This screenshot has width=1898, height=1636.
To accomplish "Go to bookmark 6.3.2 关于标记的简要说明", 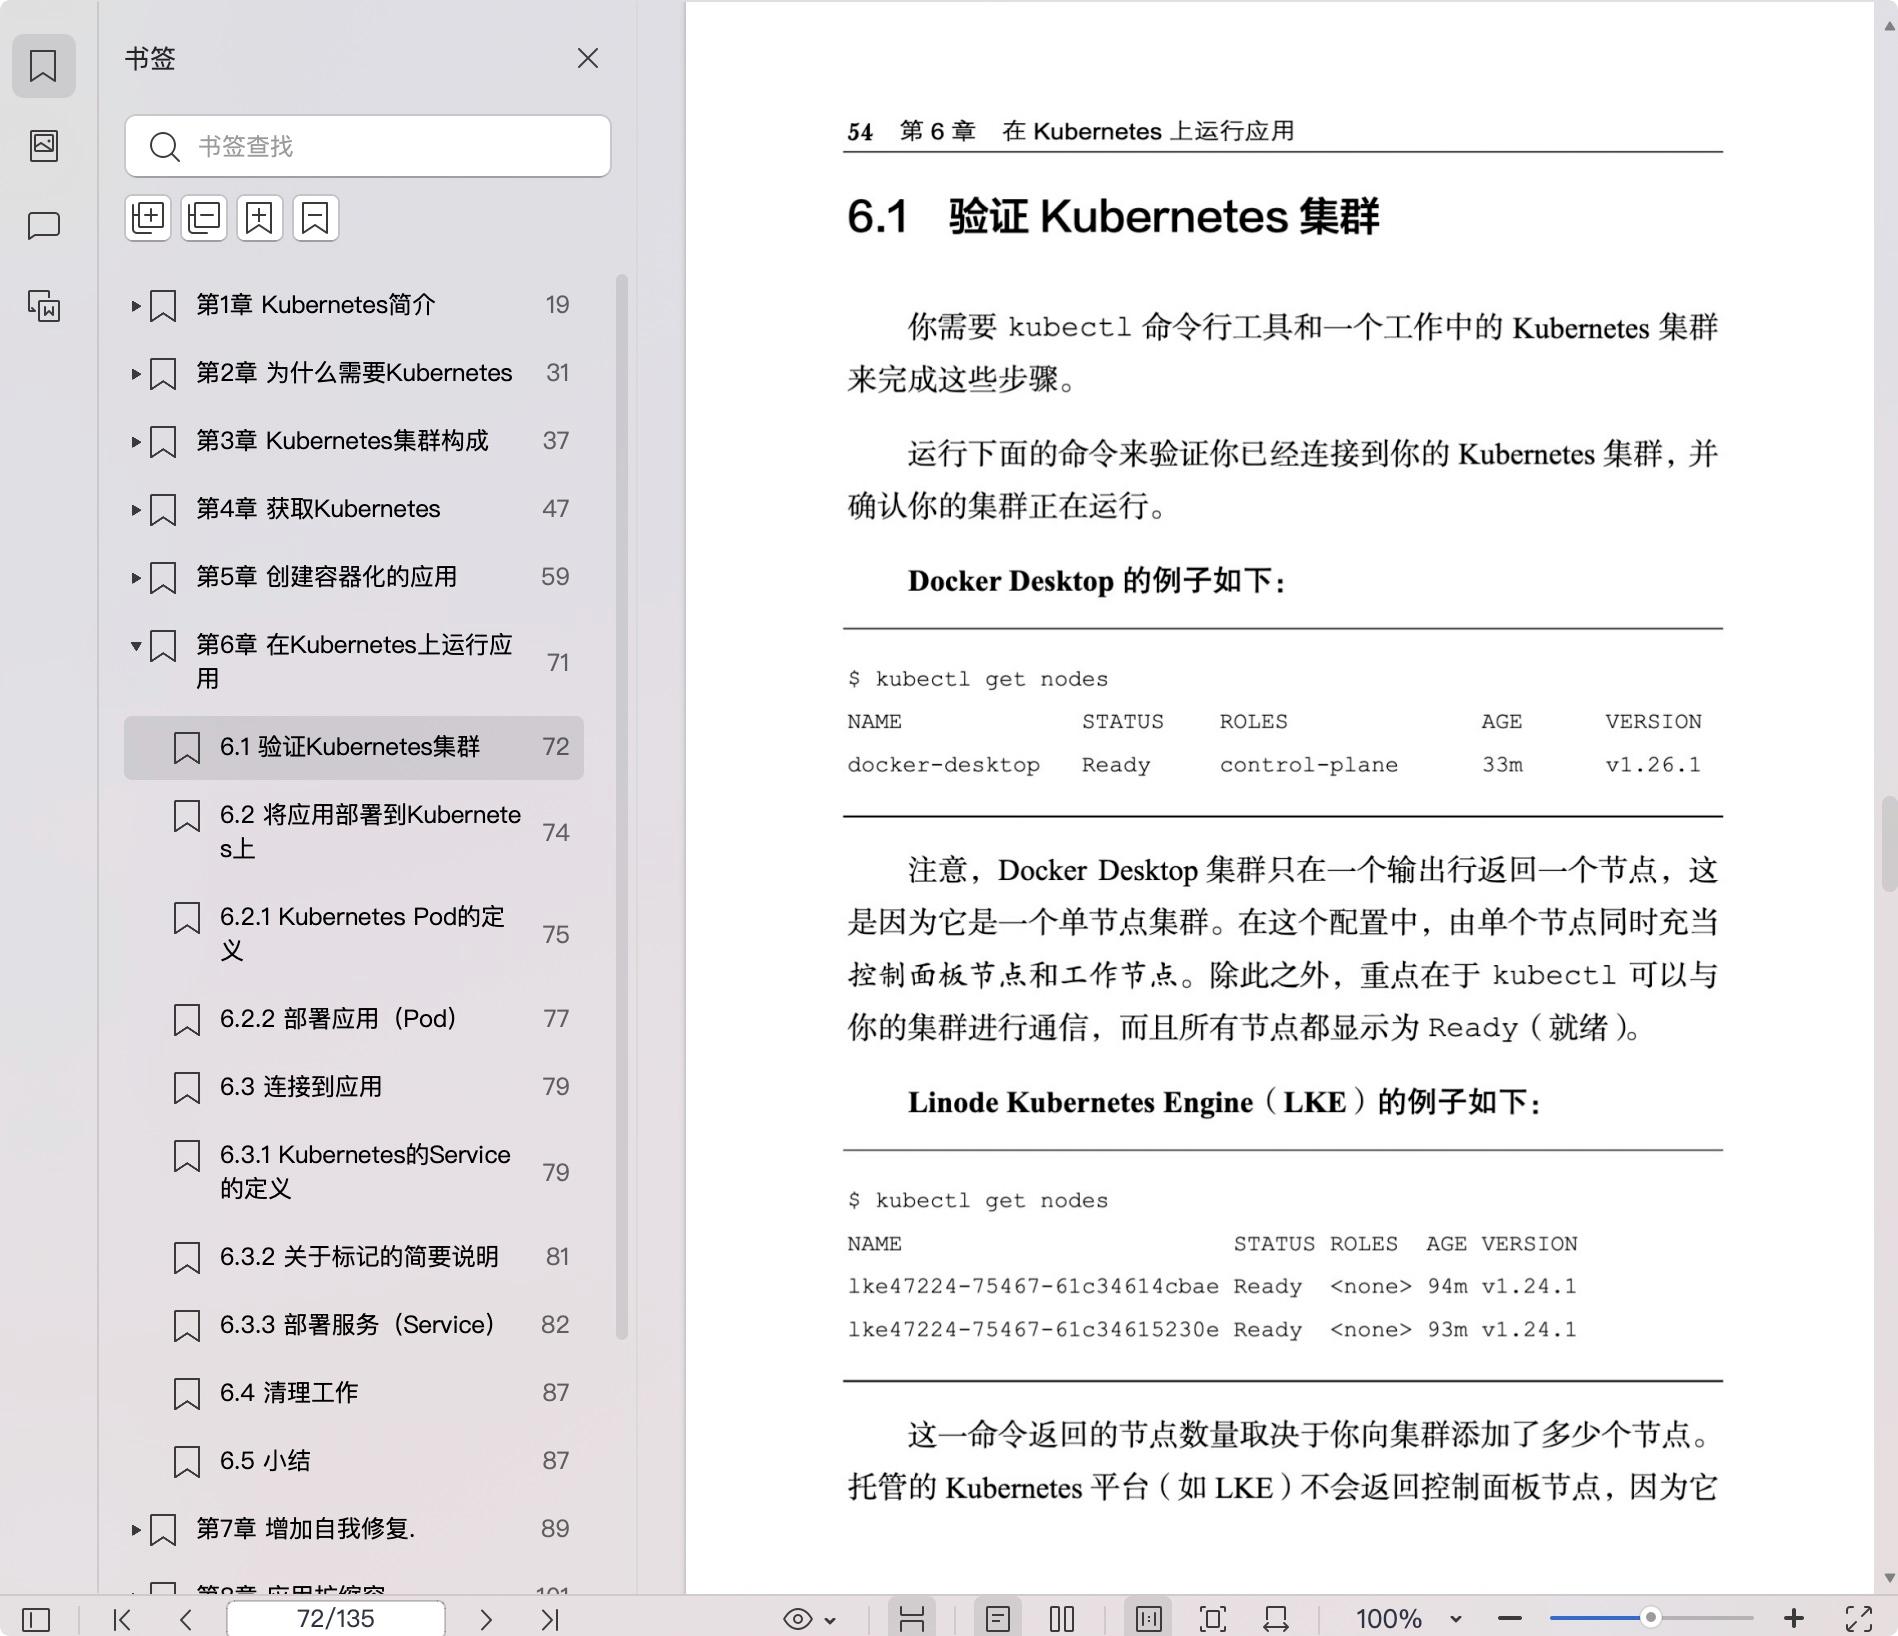I will (x=354, y=1257).
